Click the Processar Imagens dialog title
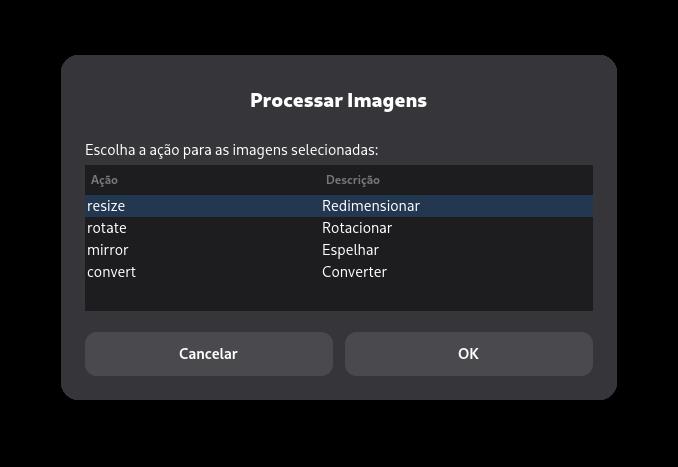Screen dimensions: 678x467 [339, 100]
